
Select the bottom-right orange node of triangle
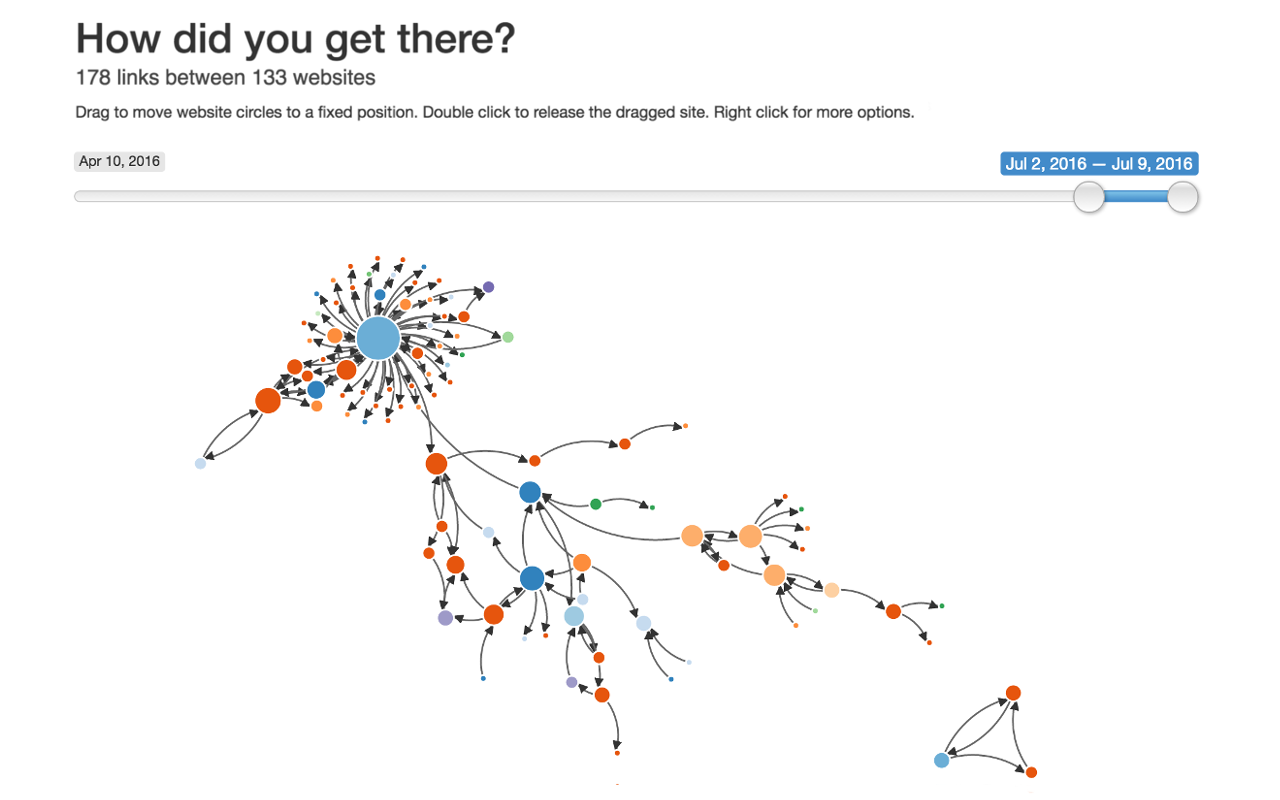coord(1031,772)
